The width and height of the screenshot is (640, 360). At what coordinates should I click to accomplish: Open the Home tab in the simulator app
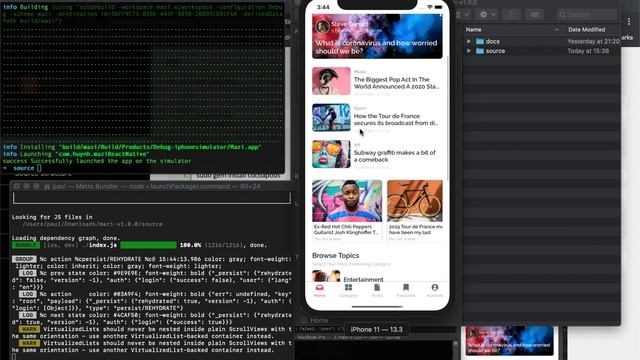(x=320, y=291)
